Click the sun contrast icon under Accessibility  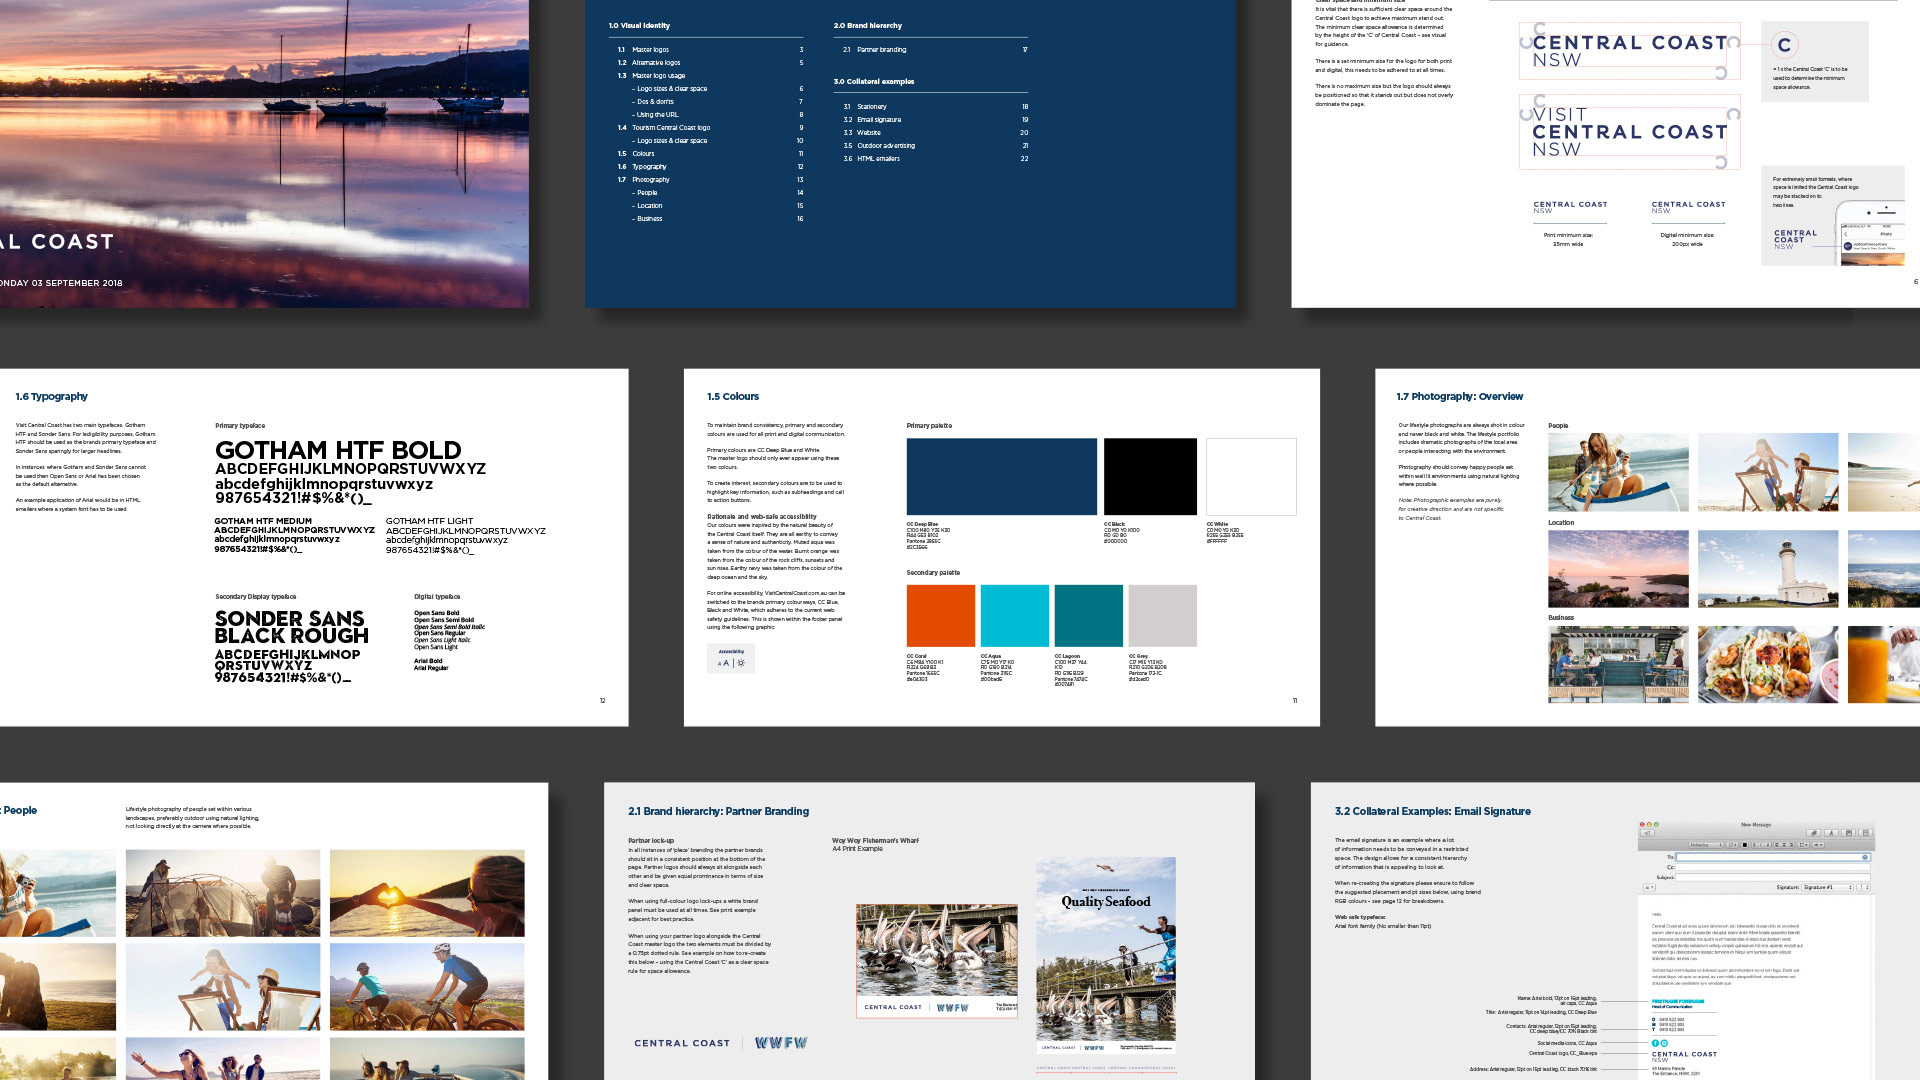tap(741, 663)
